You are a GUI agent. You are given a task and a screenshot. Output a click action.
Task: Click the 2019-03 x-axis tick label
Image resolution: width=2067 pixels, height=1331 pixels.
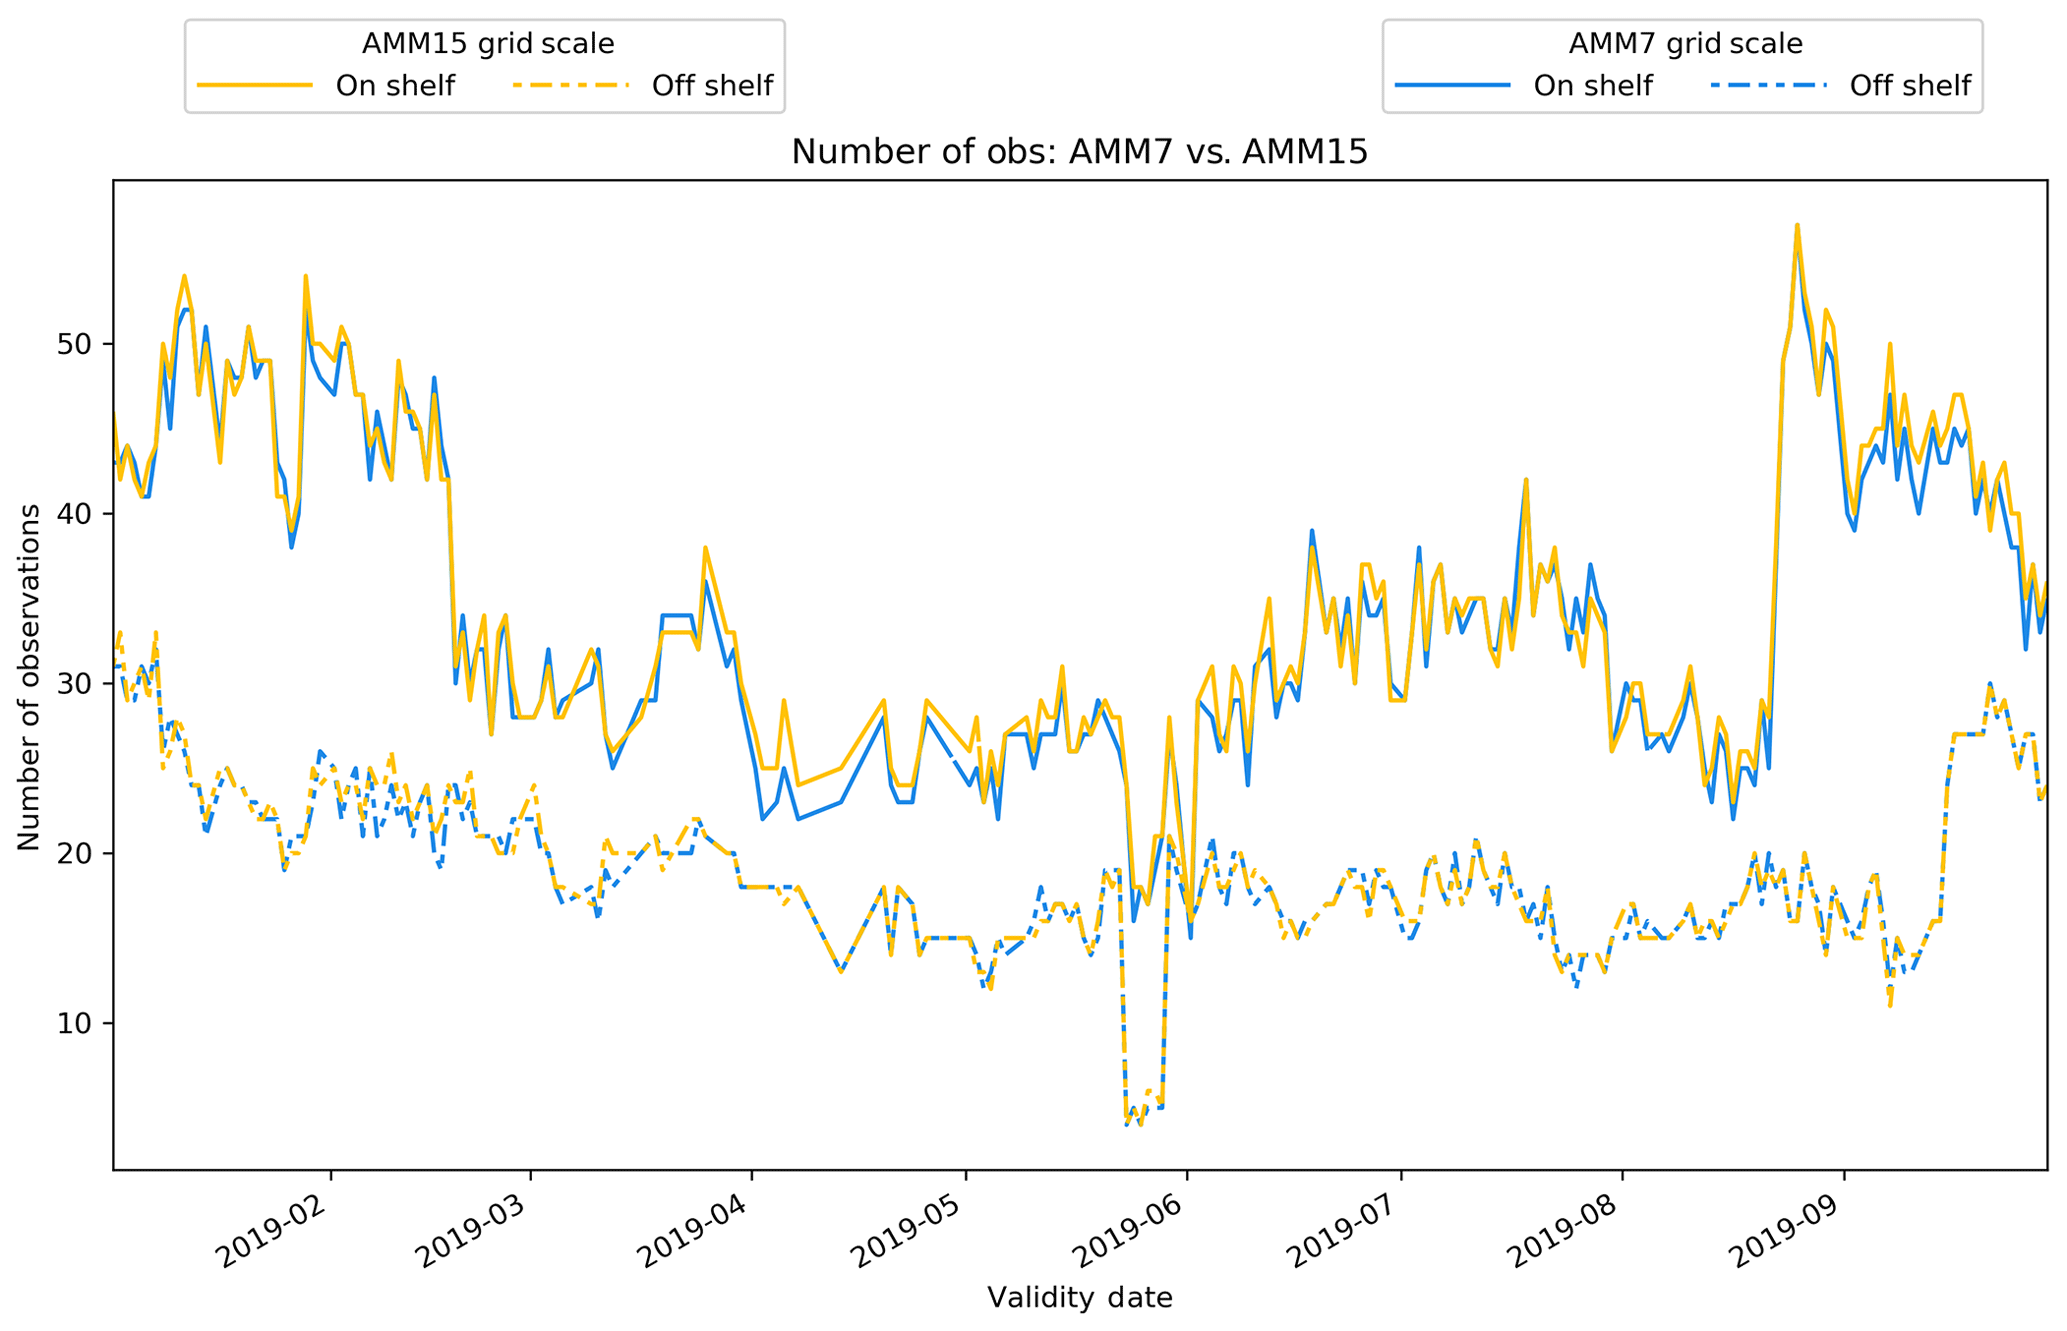tap(471, 1231)
